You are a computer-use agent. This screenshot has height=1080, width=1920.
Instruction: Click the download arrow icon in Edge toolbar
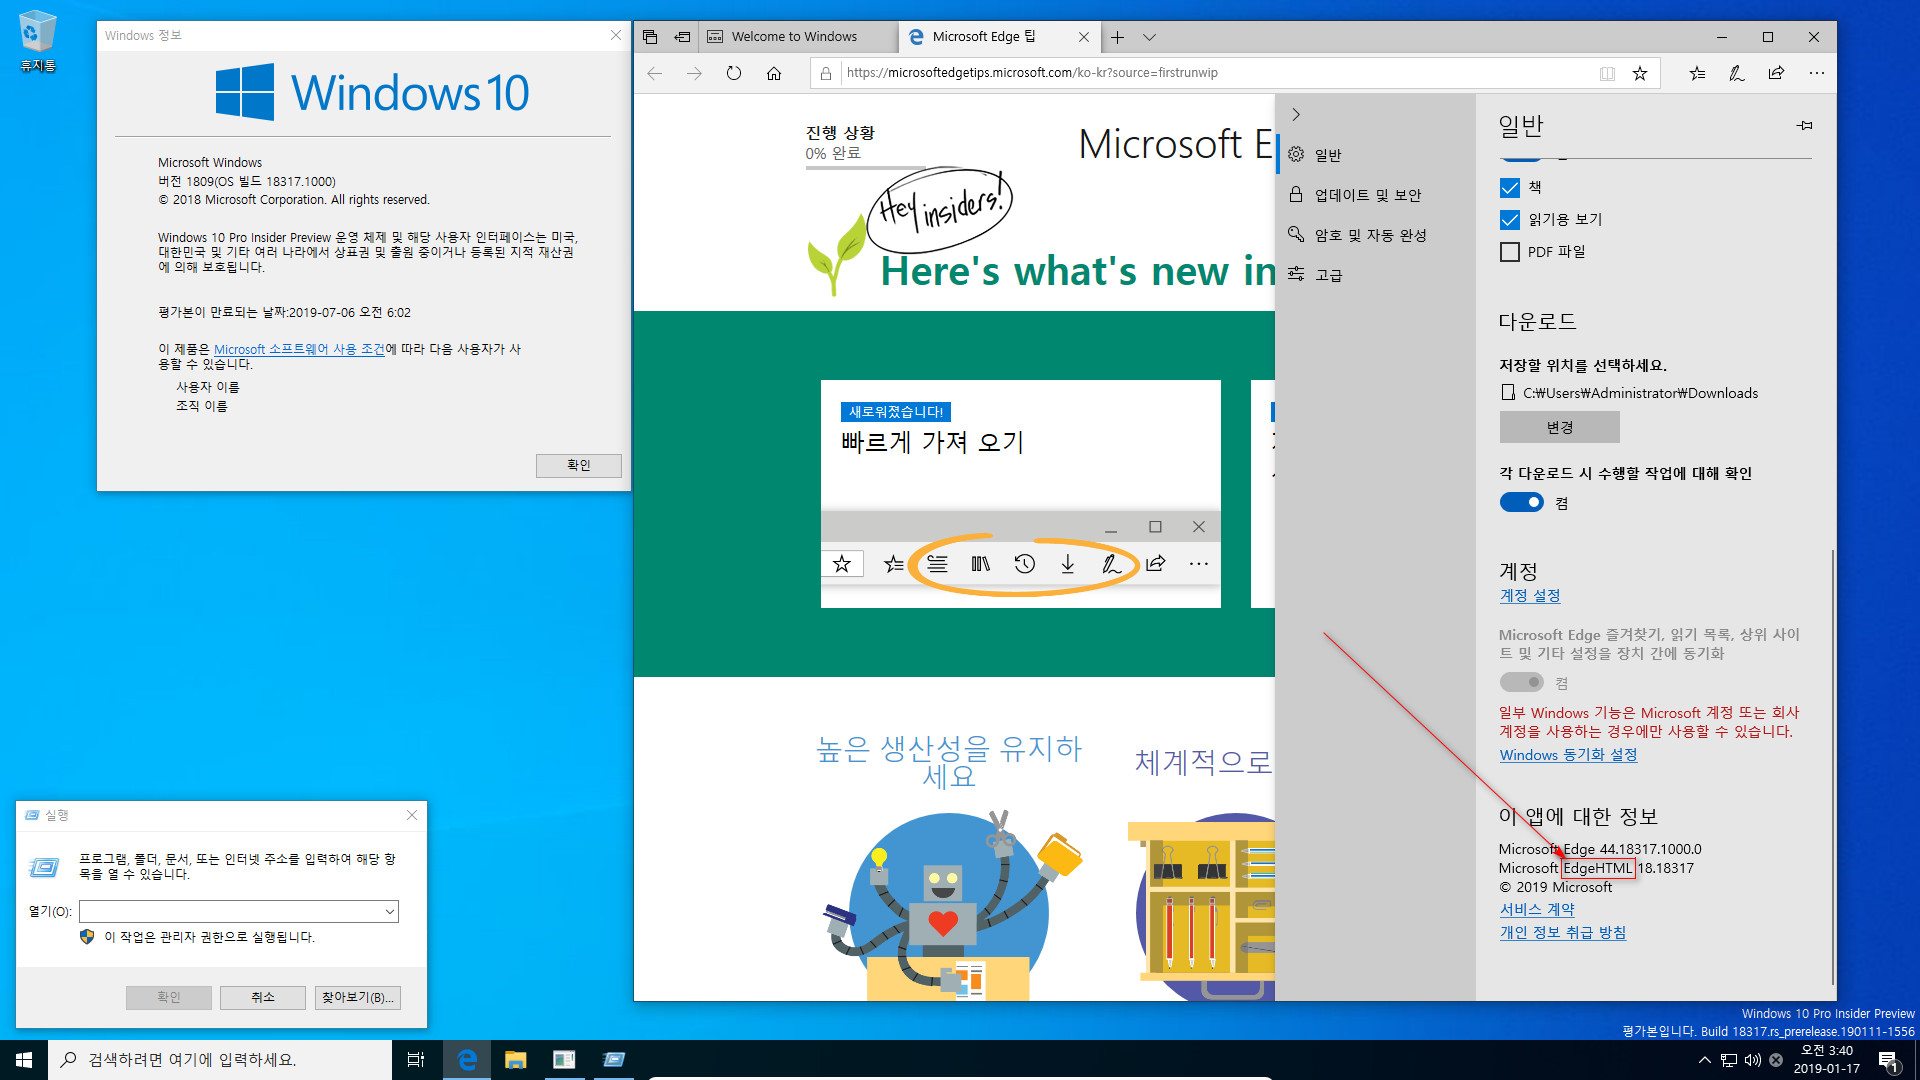[x=1068, y=564]
